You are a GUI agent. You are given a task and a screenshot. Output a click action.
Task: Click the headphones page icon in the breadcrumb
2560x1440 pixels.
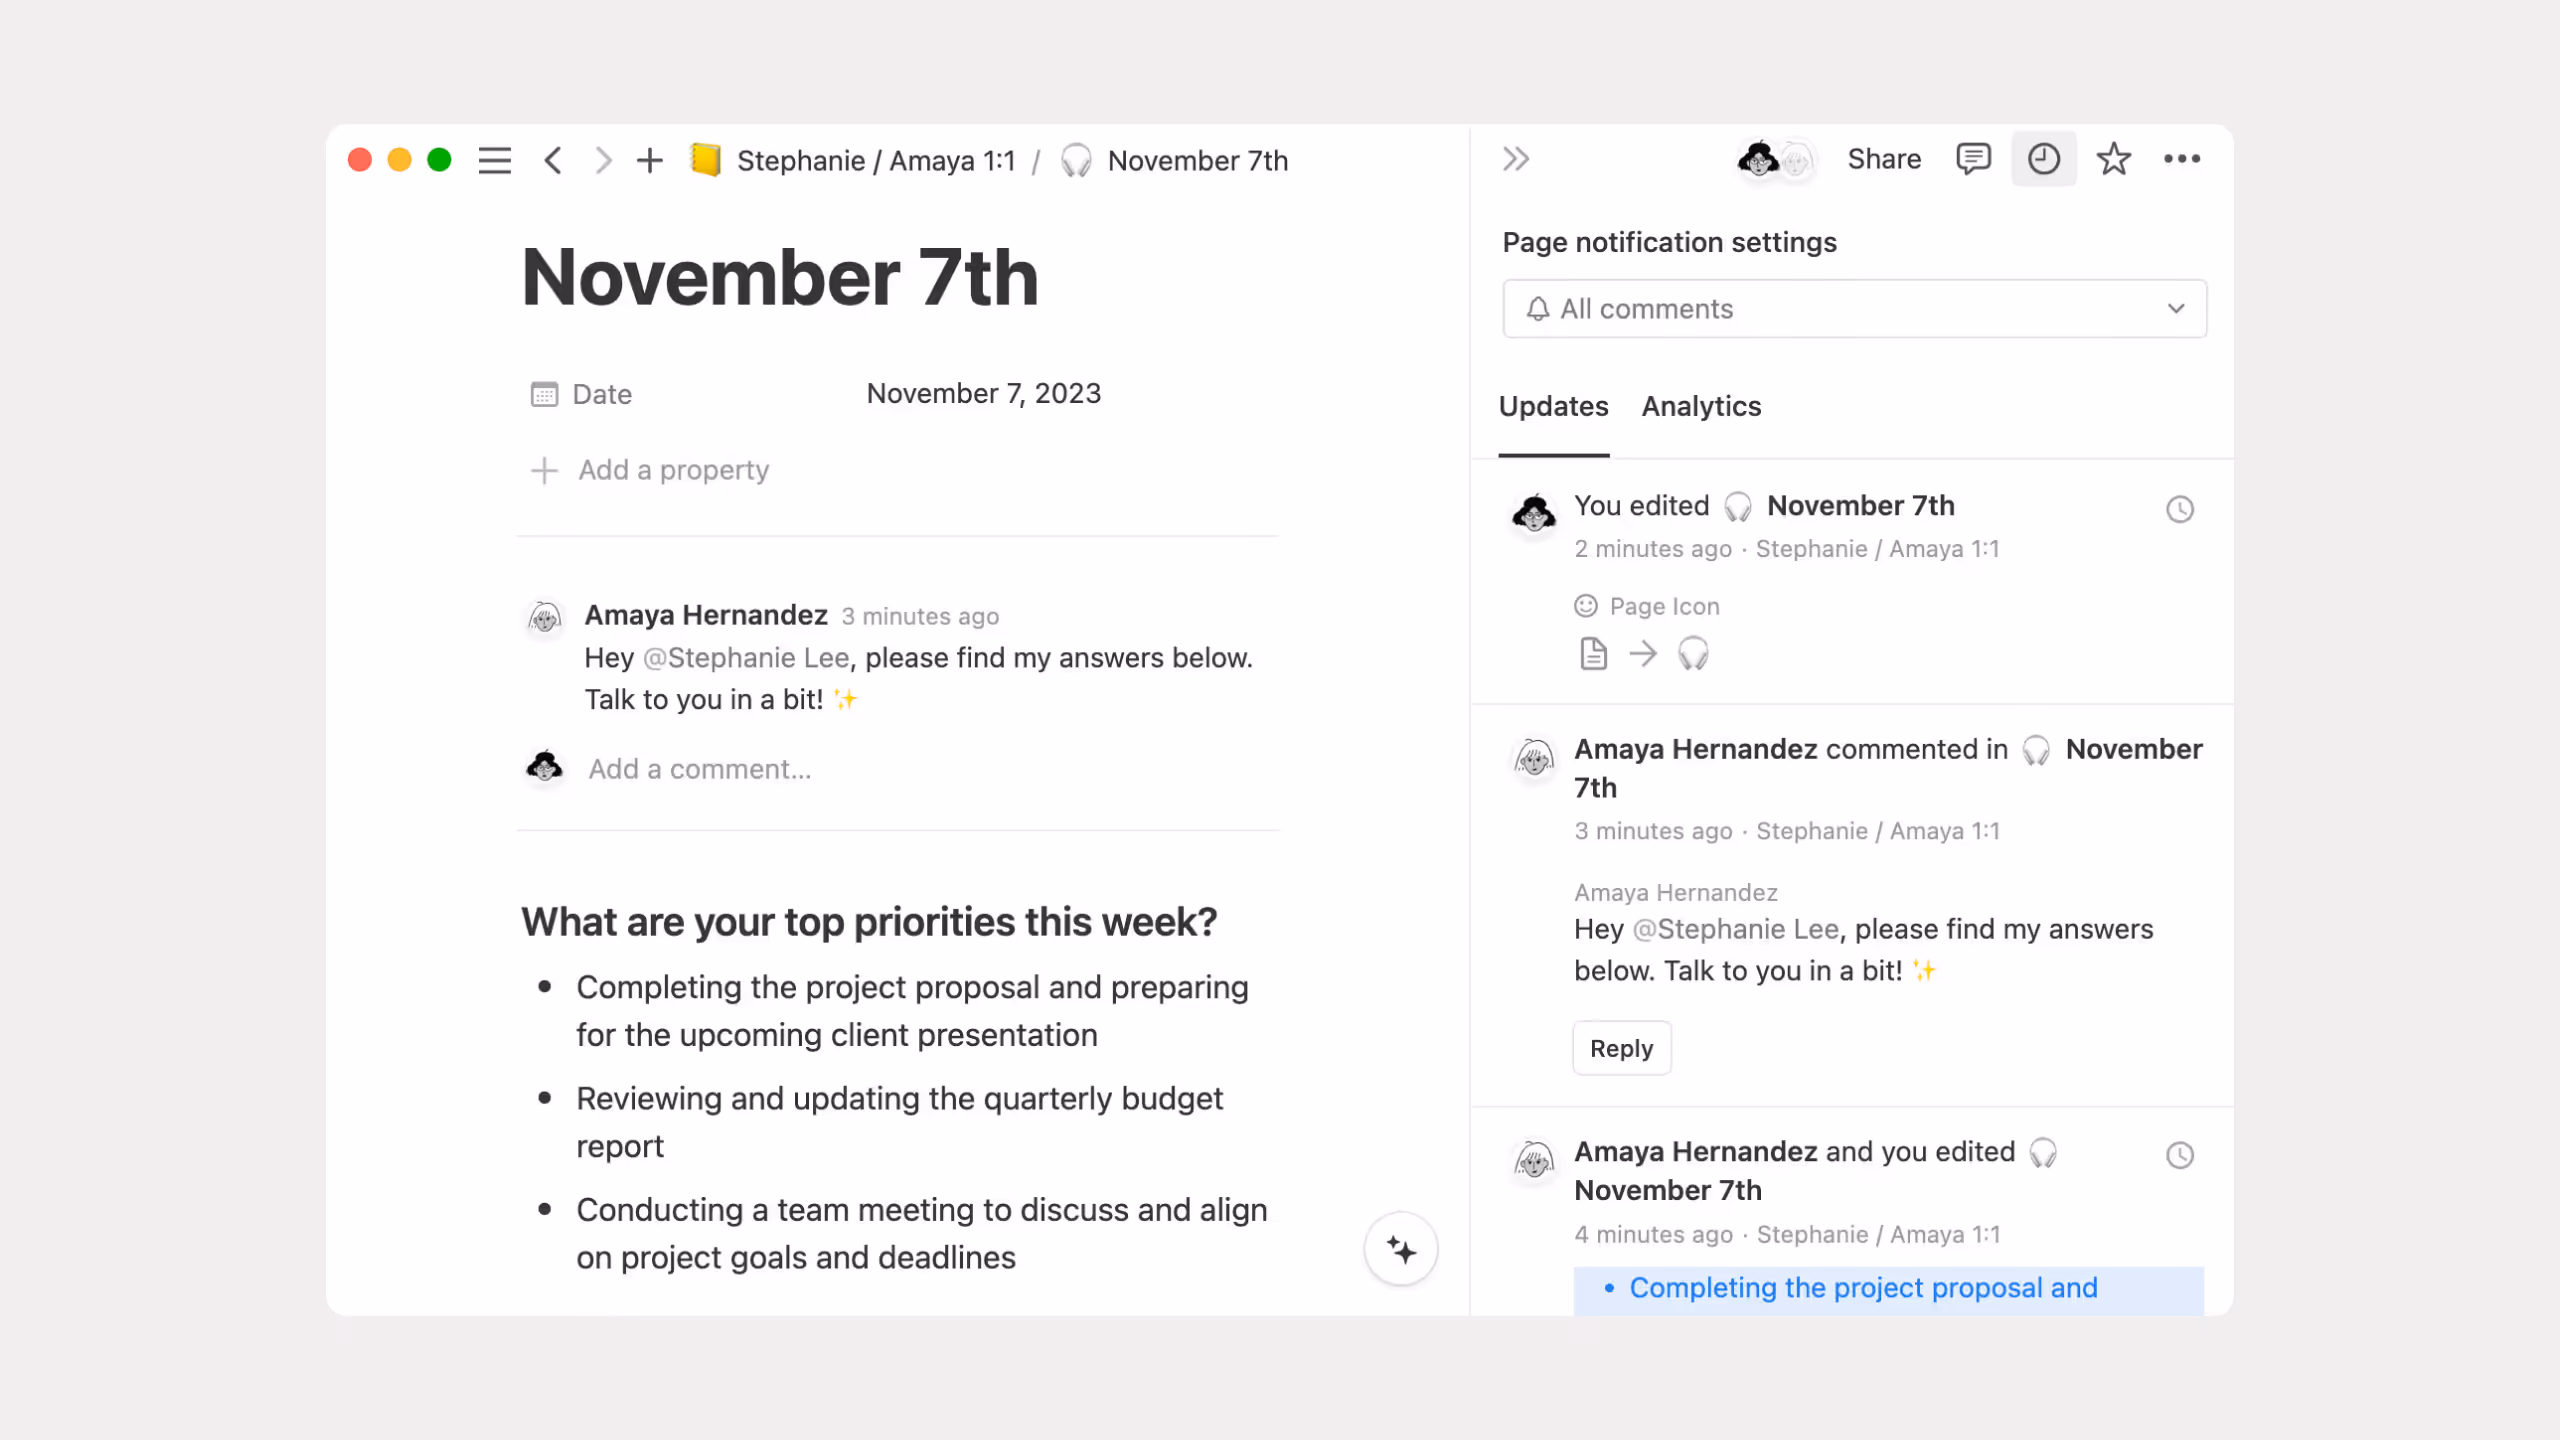[1075, 160]
